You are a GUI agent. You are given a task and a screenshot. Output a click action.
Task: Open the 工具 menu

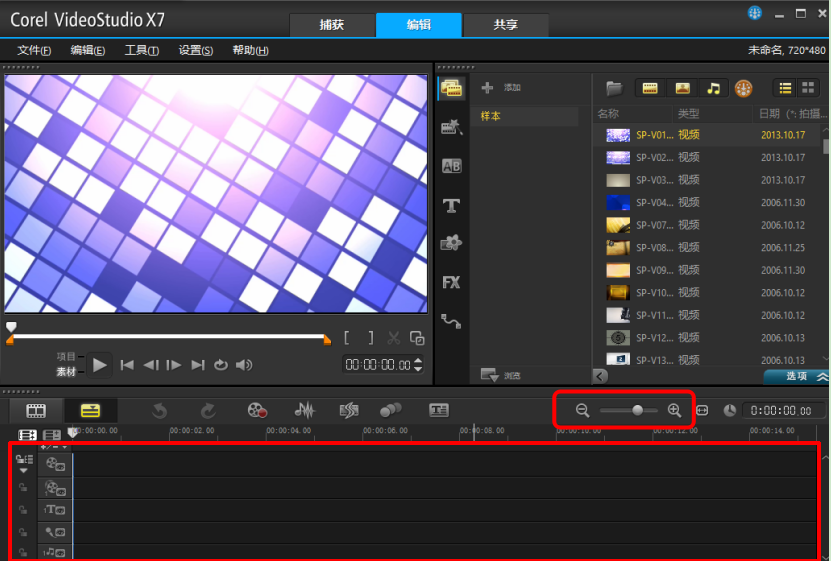point(141,50)
